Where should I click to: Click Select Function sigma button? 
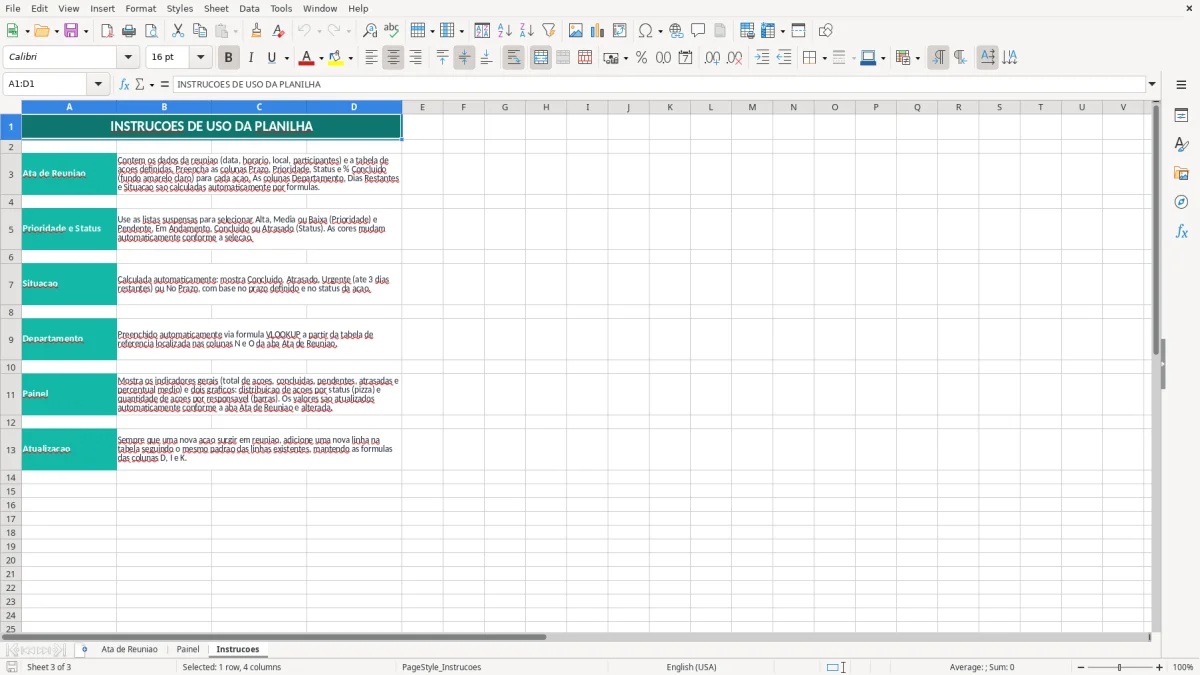click(139, 84)
